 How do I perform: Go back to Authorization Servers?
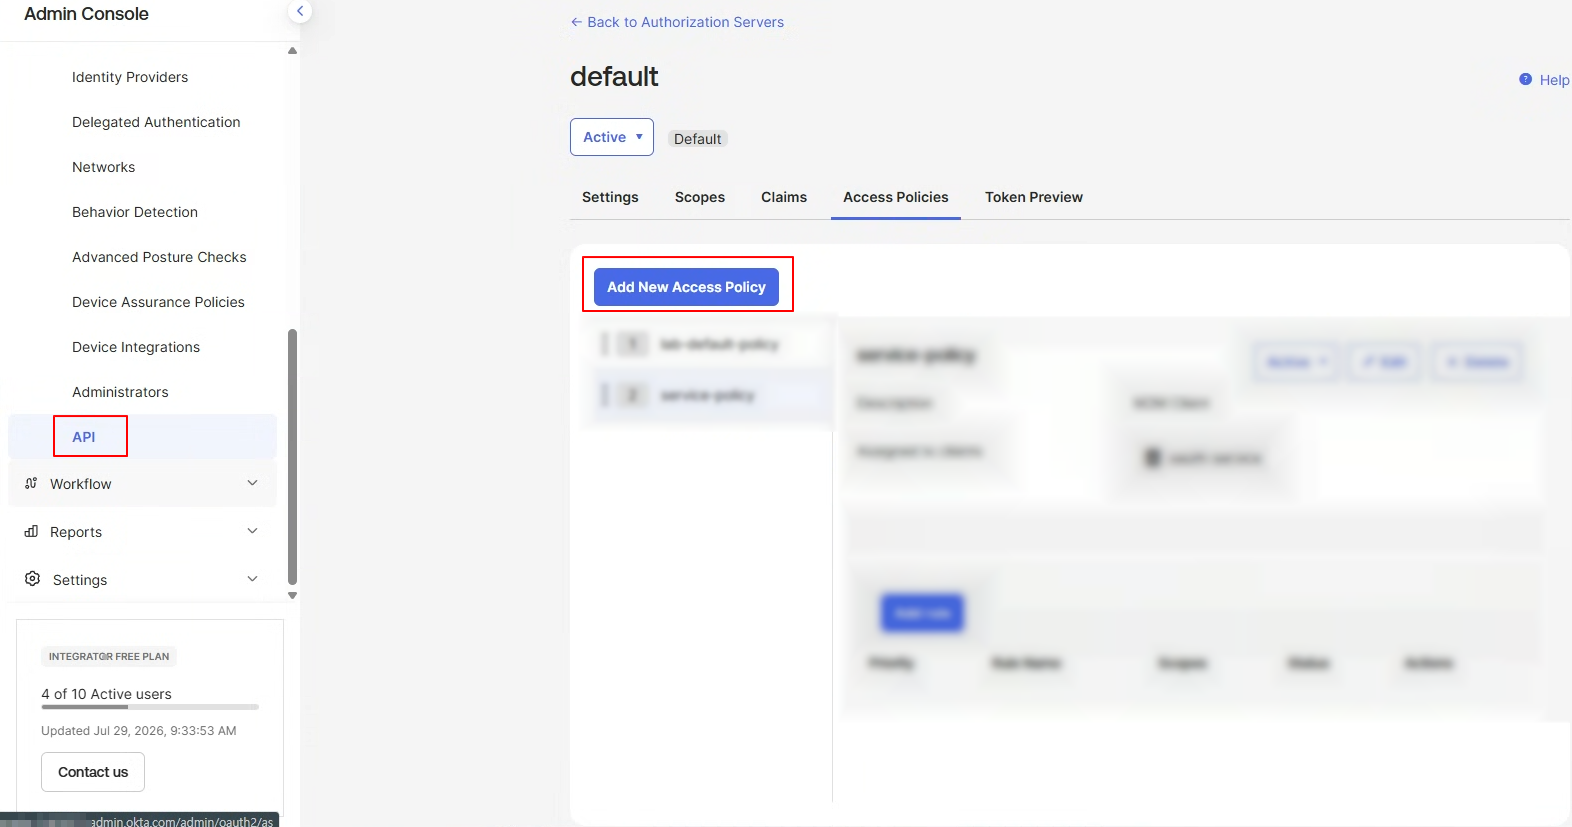677,22
